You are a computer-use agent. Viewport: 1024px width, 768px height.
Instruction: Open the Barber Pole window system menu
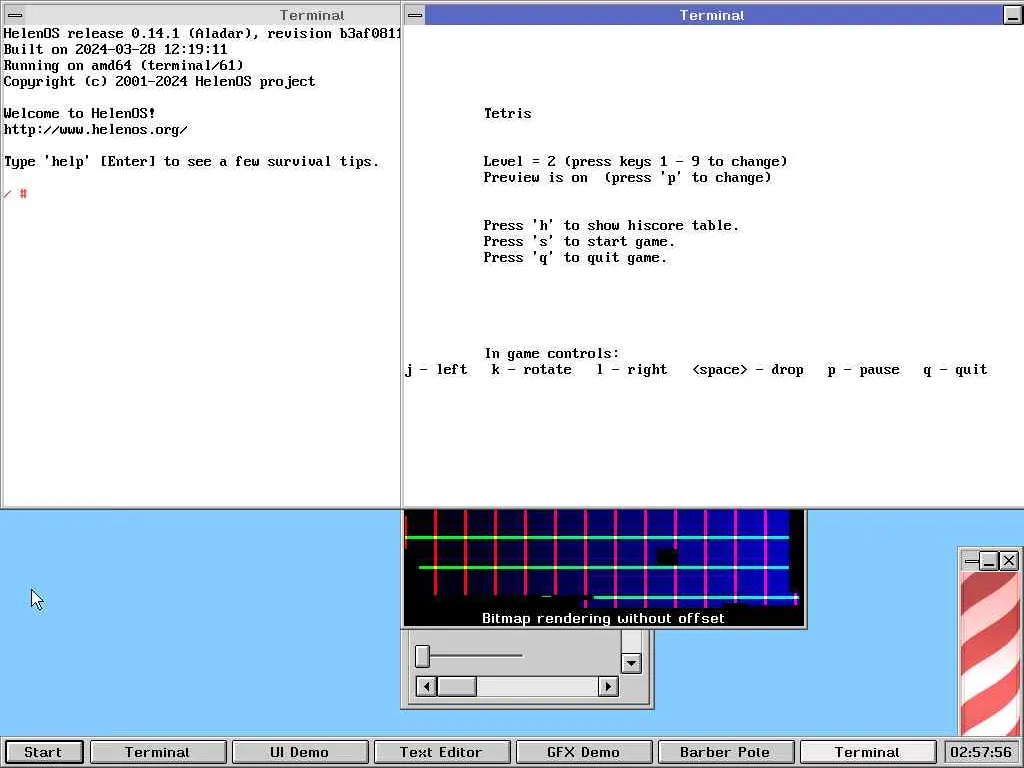tap(970, 560)
